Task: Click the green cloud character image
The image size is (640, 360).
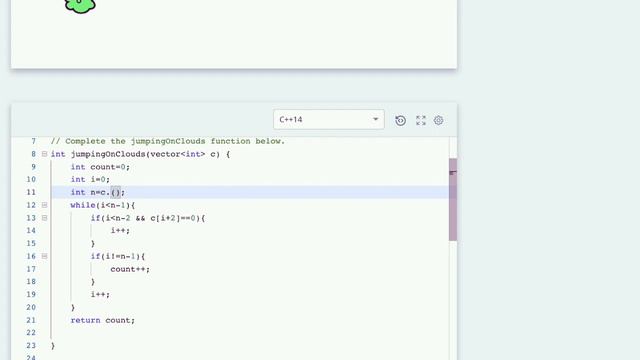Action: click(x=80, y=6)
